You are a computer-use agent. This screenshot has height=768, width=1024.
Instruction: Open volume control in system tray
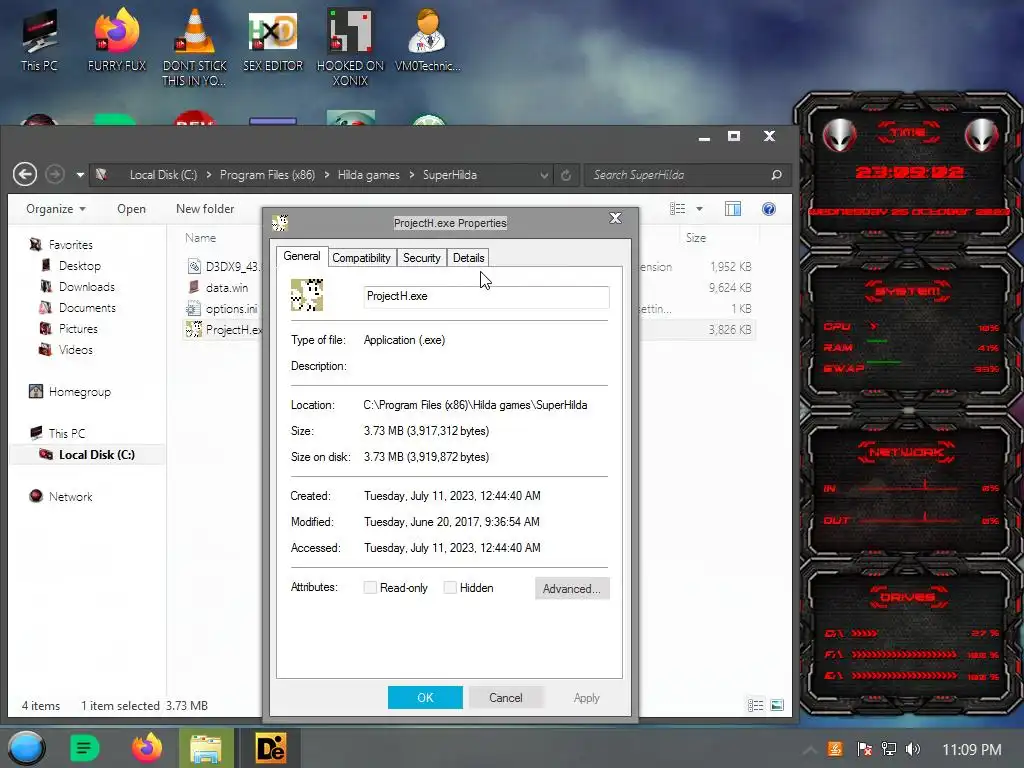913,749
